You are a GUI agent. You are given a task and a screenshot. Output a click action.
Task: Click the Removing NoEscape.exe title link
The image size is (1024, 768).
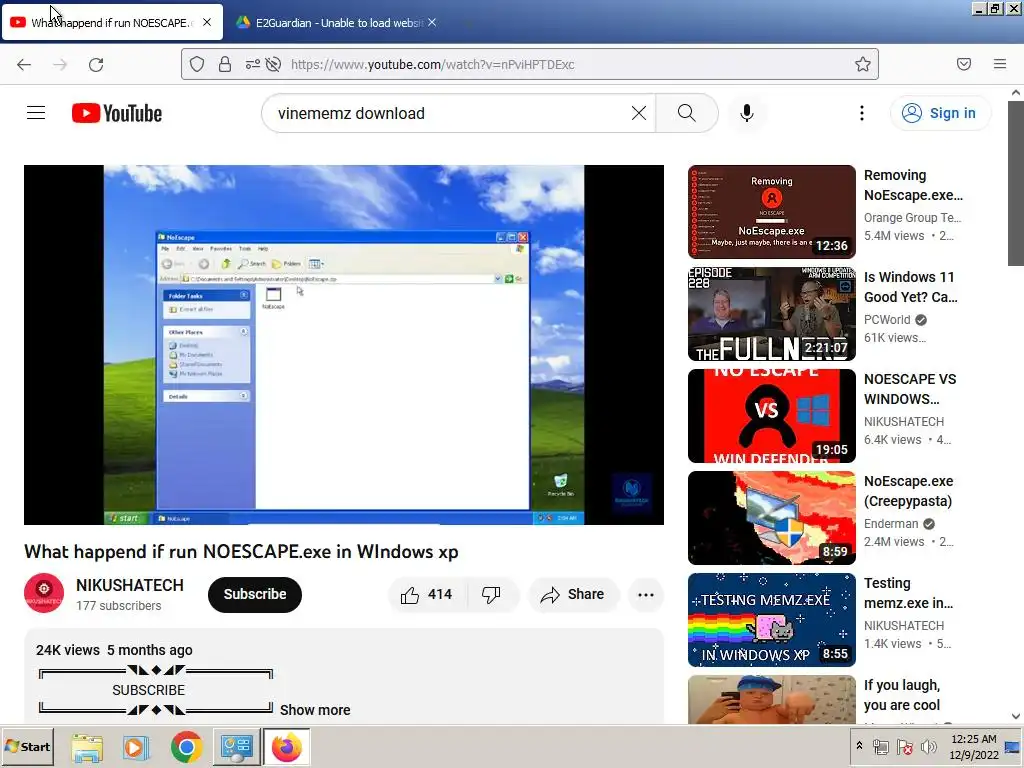click(913, 185)
